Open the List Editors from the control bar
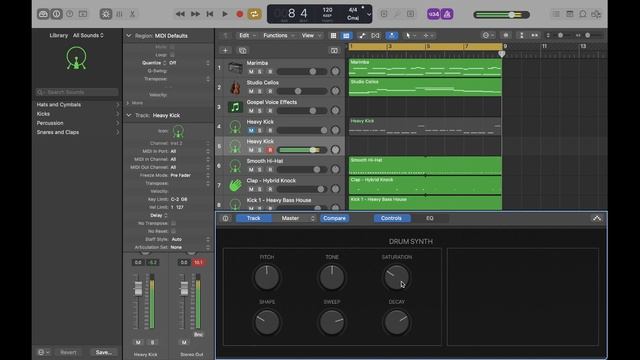The width and height of the screenshot is (640, 360). (x=556, y=14)
